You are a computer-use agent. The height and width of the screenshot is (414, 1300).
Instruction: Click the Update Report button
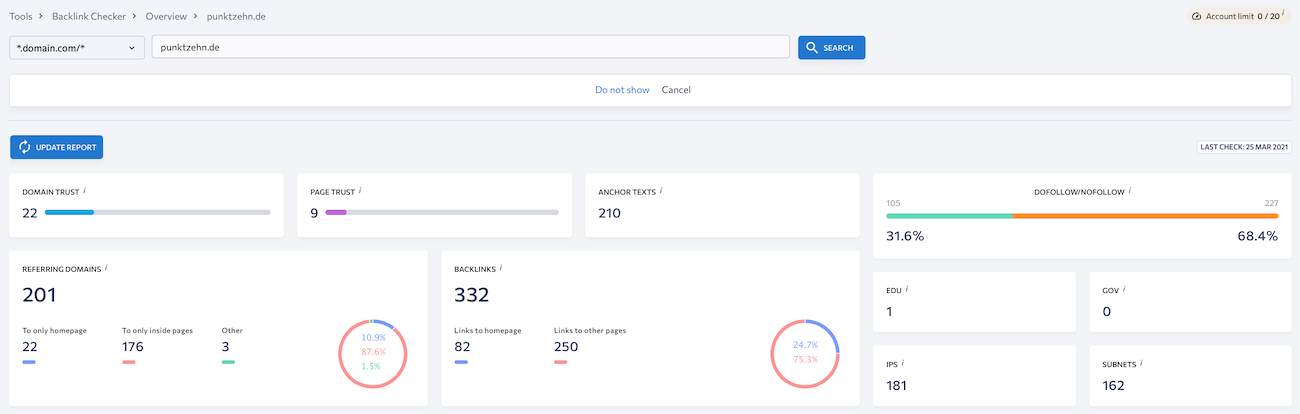57,147
